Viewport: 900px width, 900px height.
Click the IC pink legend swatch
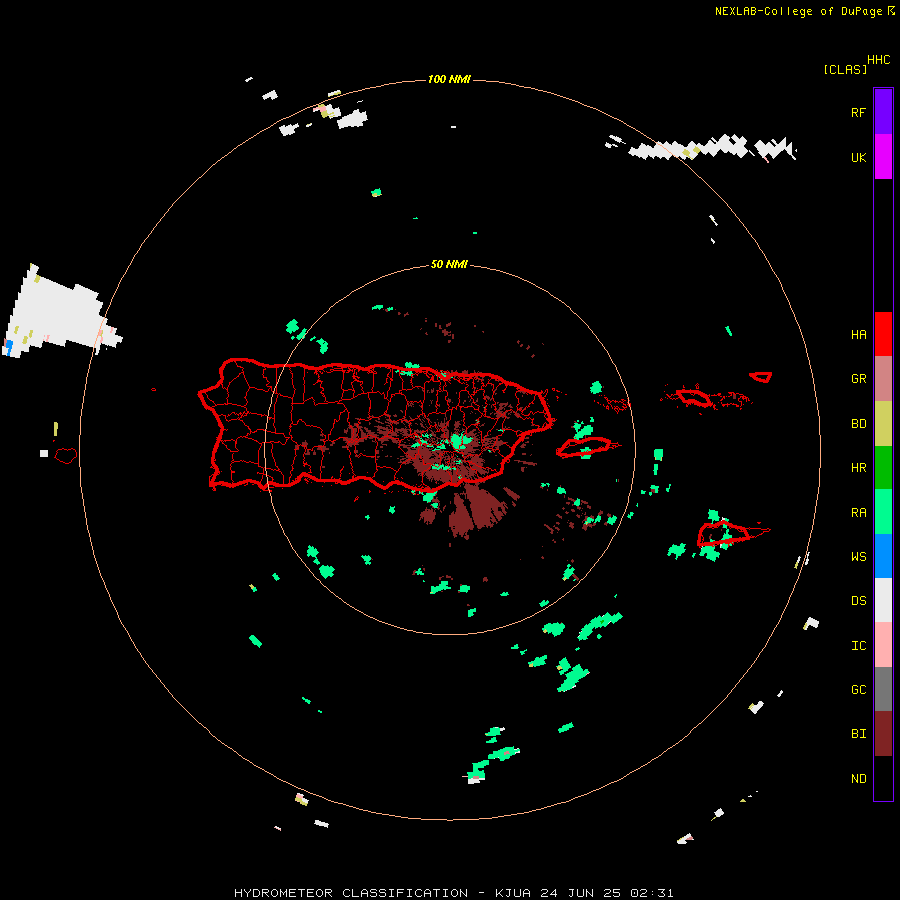883,645
